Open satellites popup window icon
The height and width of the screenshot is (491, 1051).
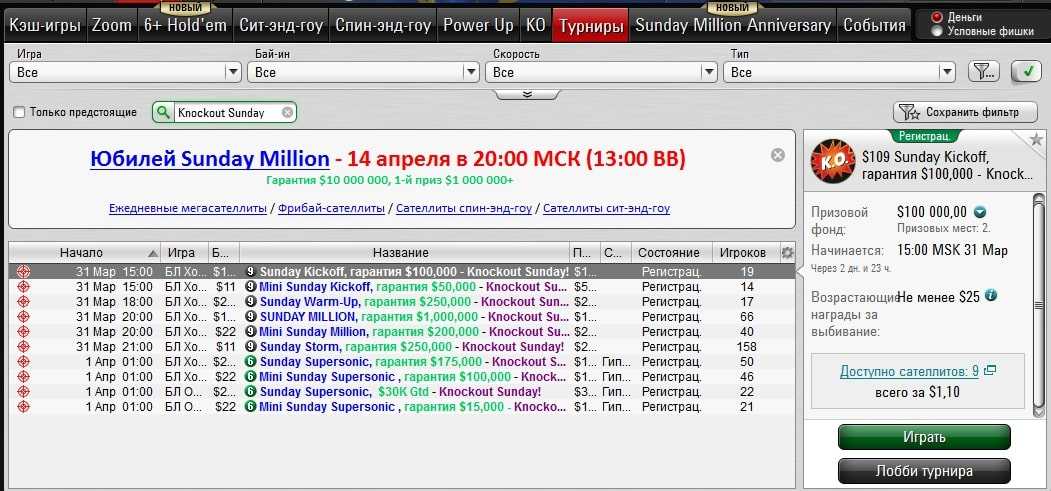991,370
